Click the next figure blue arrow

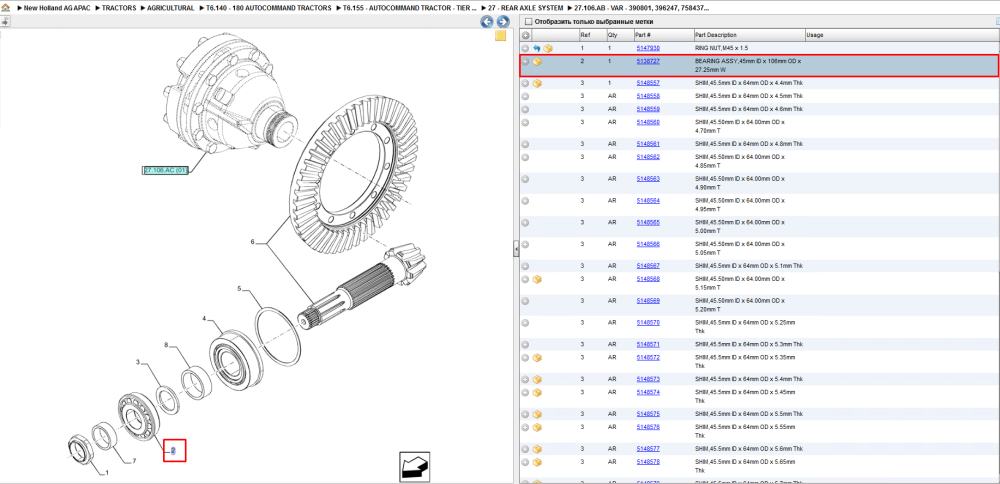click(x=503, y=22)
